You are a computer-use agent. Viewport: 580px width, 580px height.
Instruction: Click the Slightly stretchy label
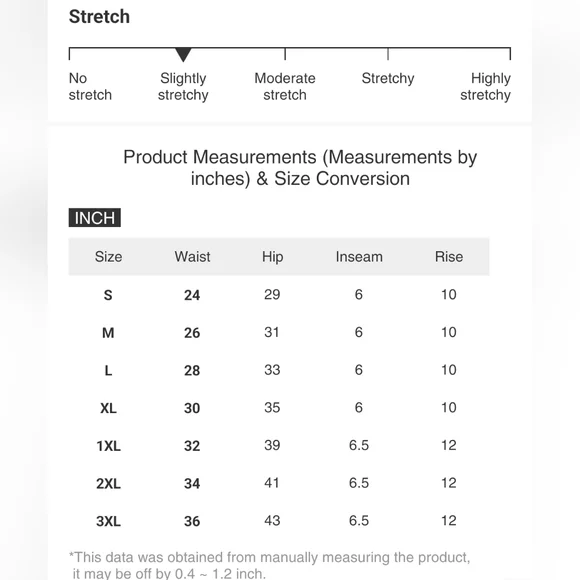[x=183, y=87]
